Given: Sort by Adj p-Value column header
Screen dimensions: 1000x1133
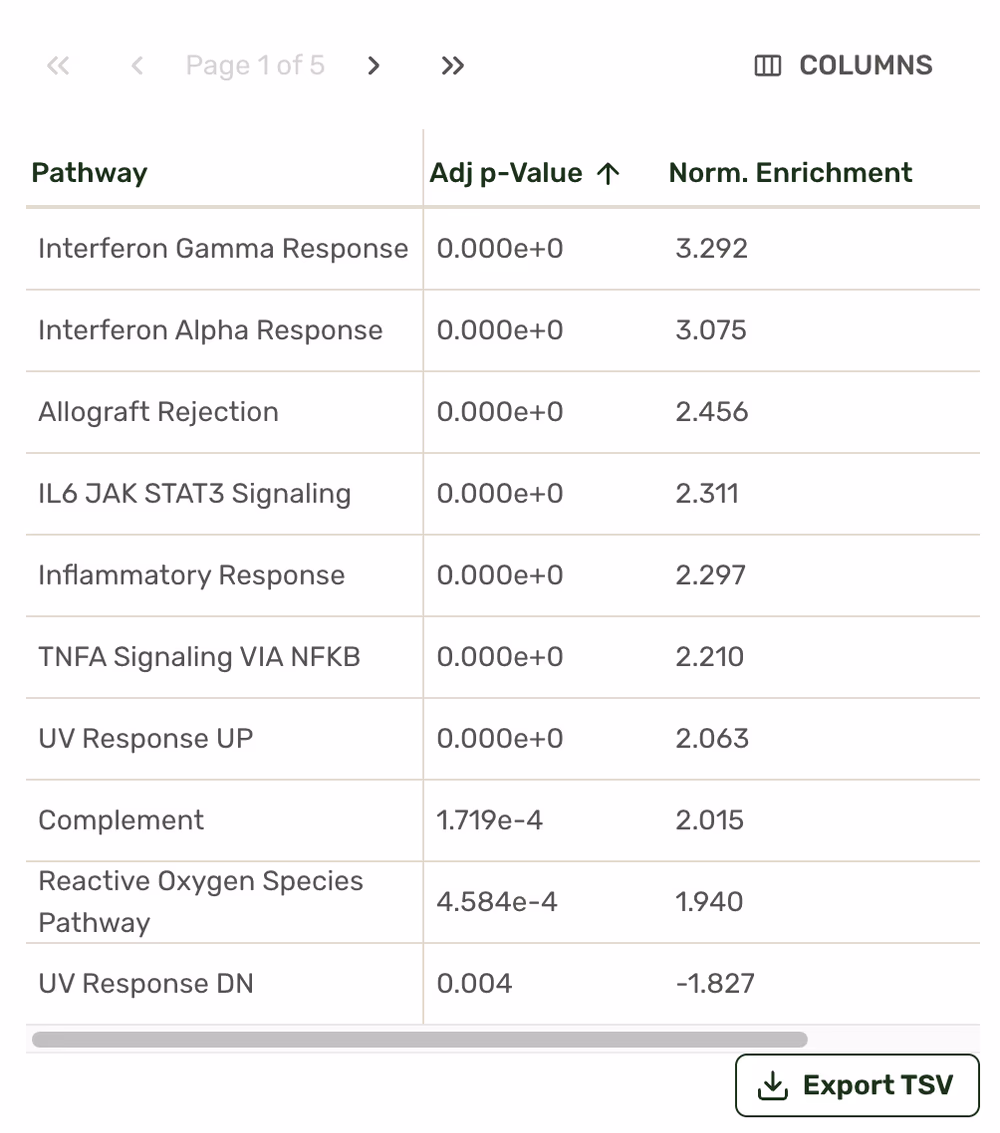Looking at the screenshot, I should click(x=506, y=173).
